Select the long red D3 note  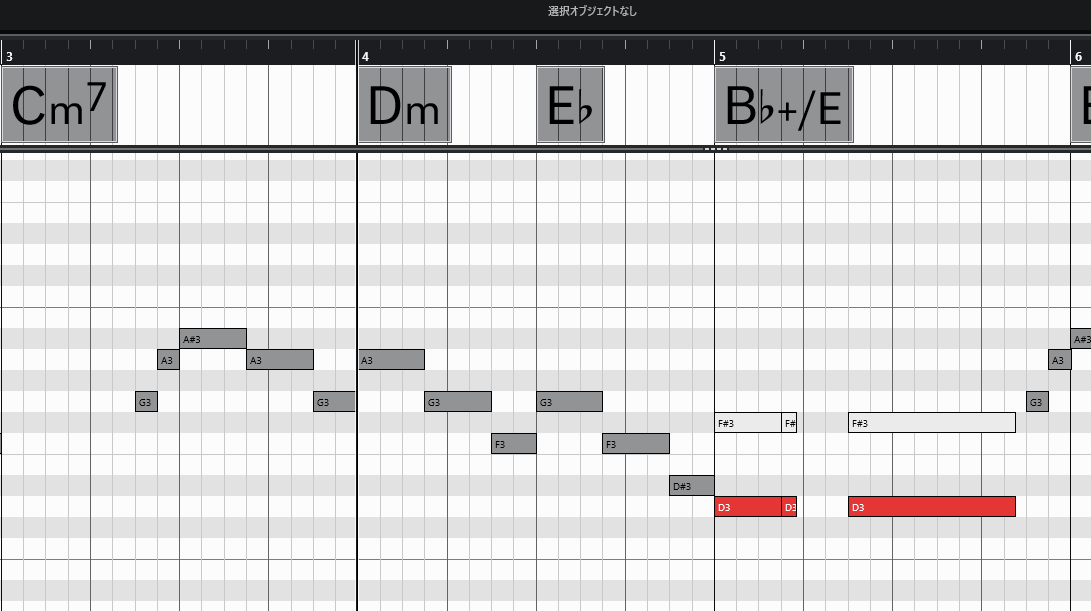click(931, 507)
